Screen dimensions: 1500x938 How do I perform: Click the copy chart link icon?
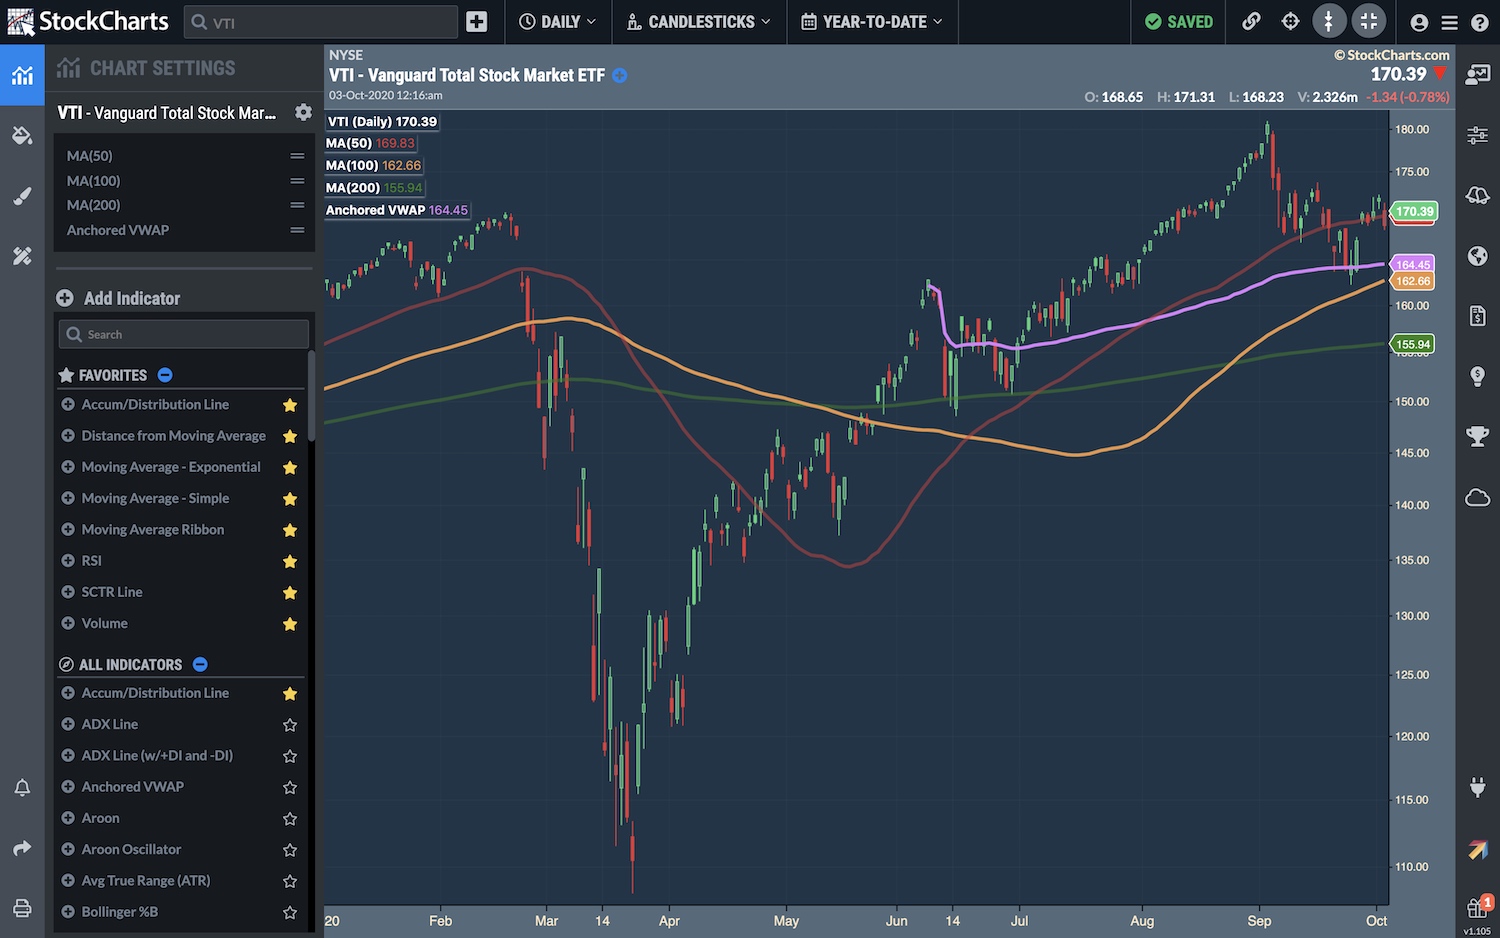click(x=1251, y=22)
